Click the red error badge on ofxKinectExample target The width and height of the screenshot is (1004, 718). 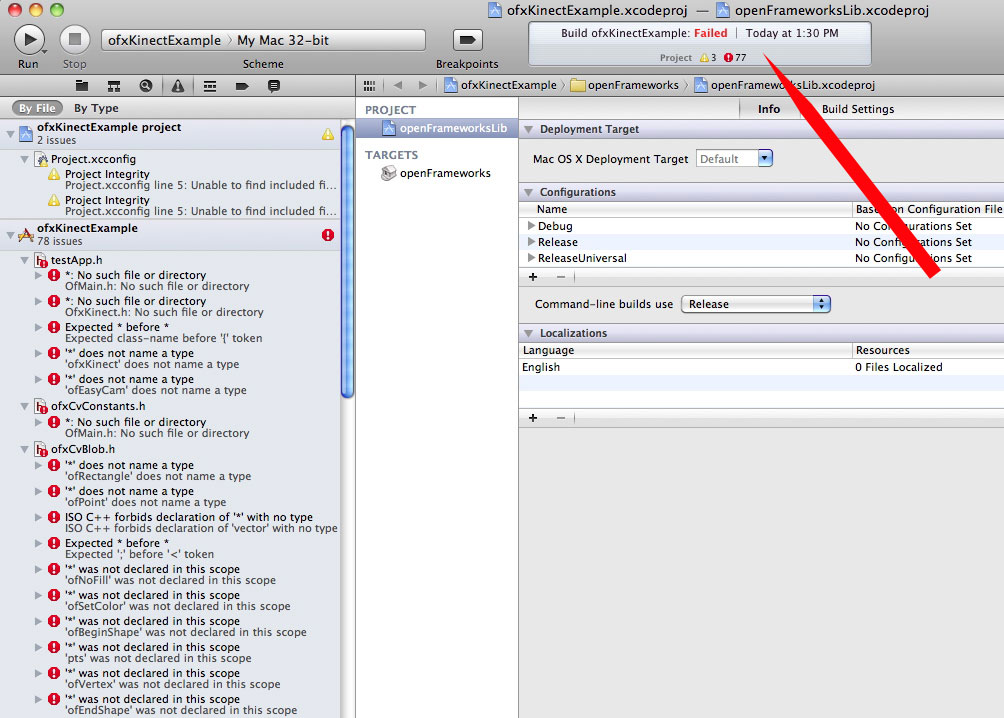tap(328, 235)
